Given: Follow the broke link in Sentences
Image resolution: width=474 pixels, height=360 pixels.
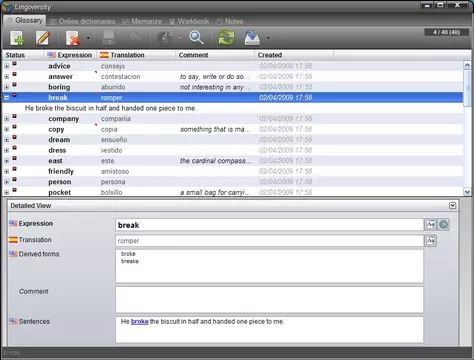Looking at the screenshot, I should pyautogui.click(x=140, y=322).
